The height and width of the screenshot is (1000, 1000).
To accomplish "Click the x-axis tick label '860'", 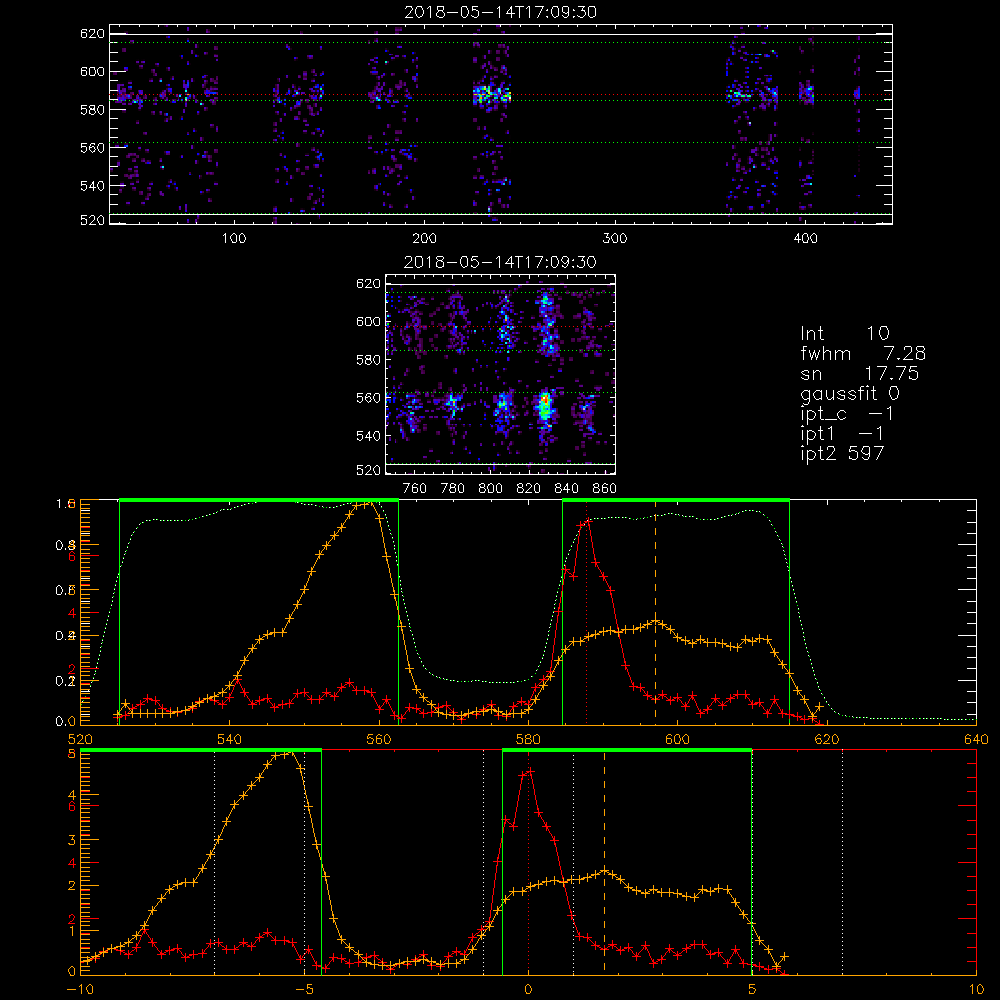I will tap(605, 489).
